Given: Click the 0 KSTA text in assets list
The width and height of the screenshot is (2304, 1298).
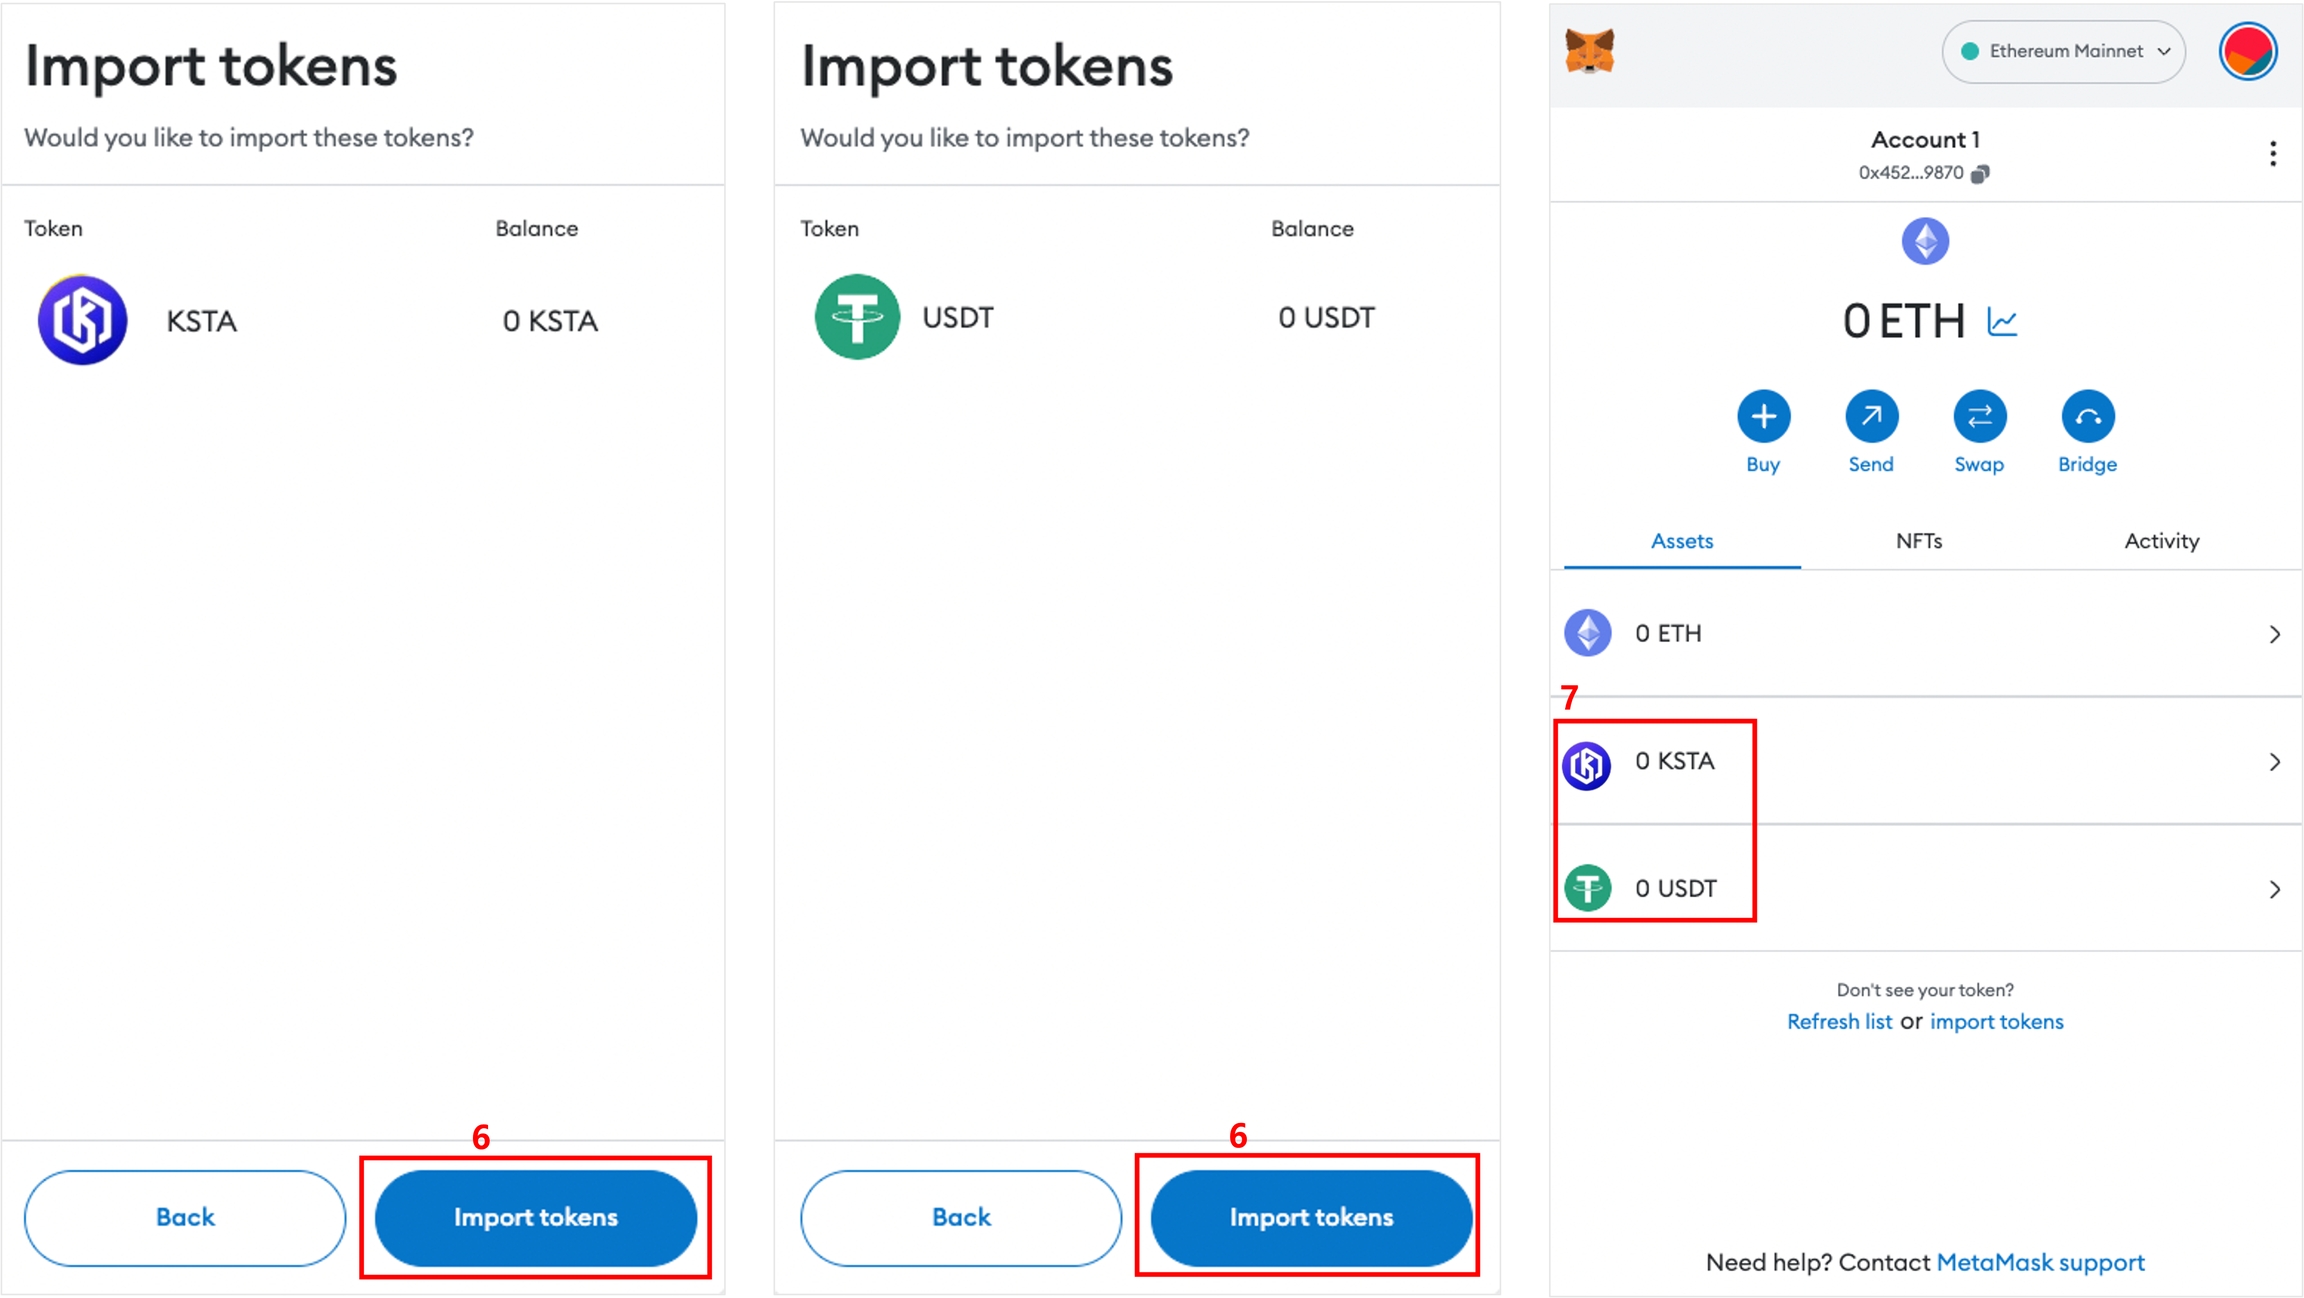Looking at the screenshot, I should 1675,762.
